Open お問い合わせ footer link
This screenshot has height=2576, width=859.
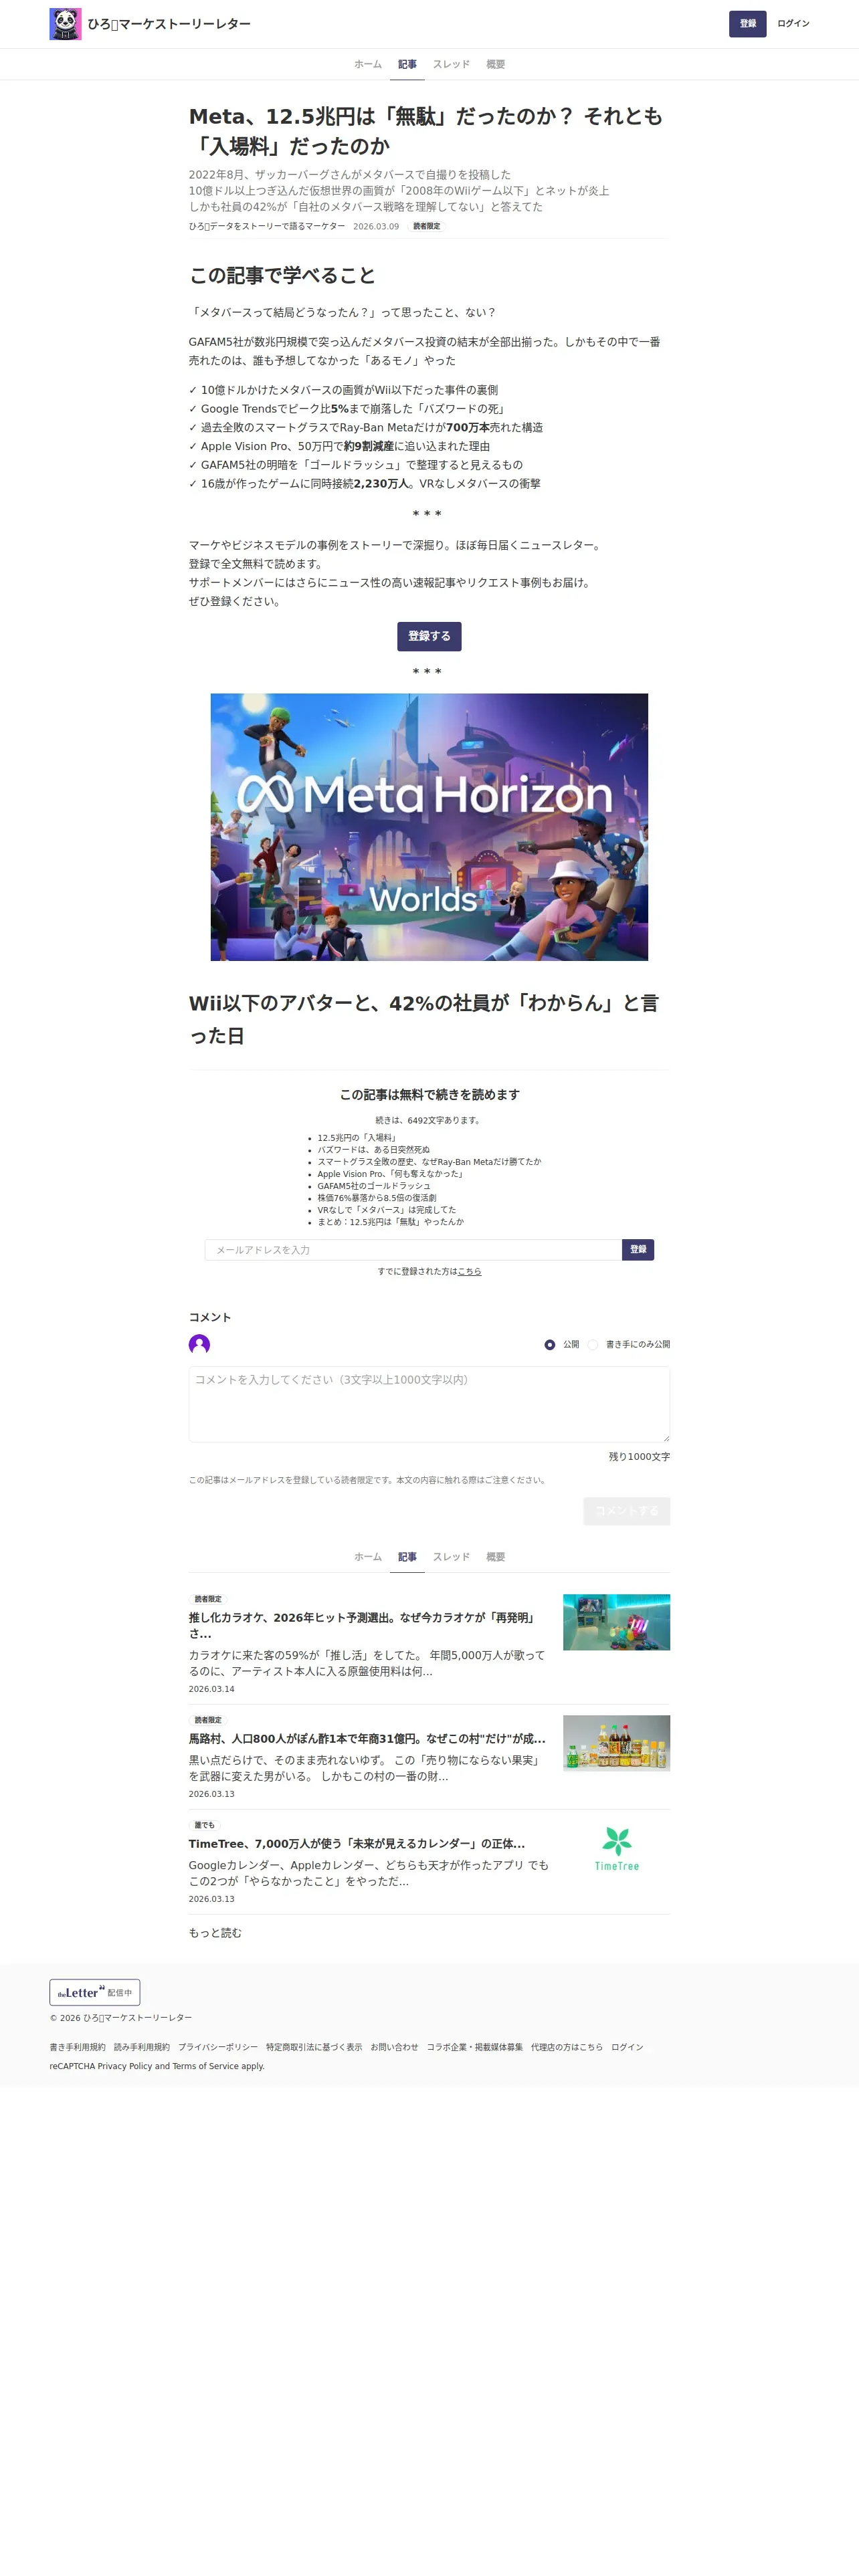click(394, 2047)
